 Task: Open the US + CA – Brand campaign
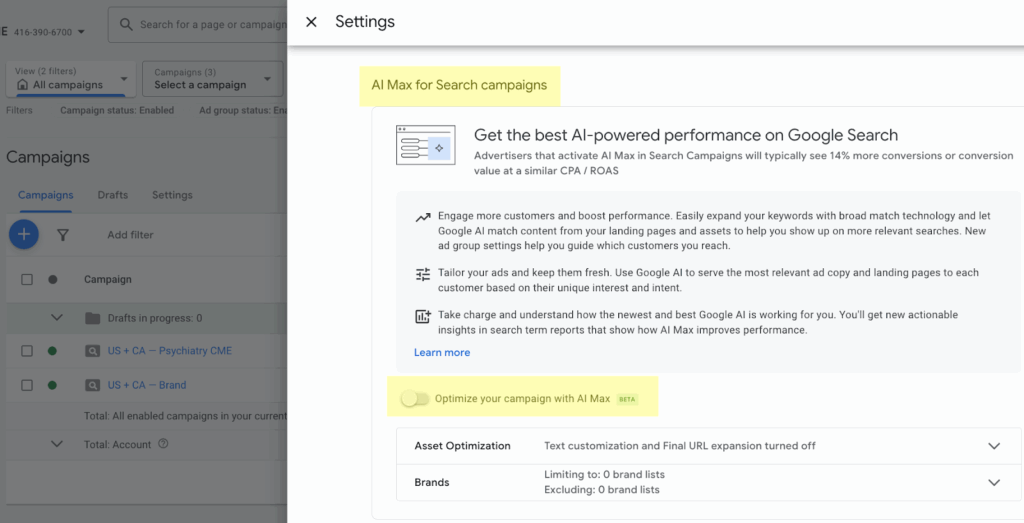pos(147,385)
